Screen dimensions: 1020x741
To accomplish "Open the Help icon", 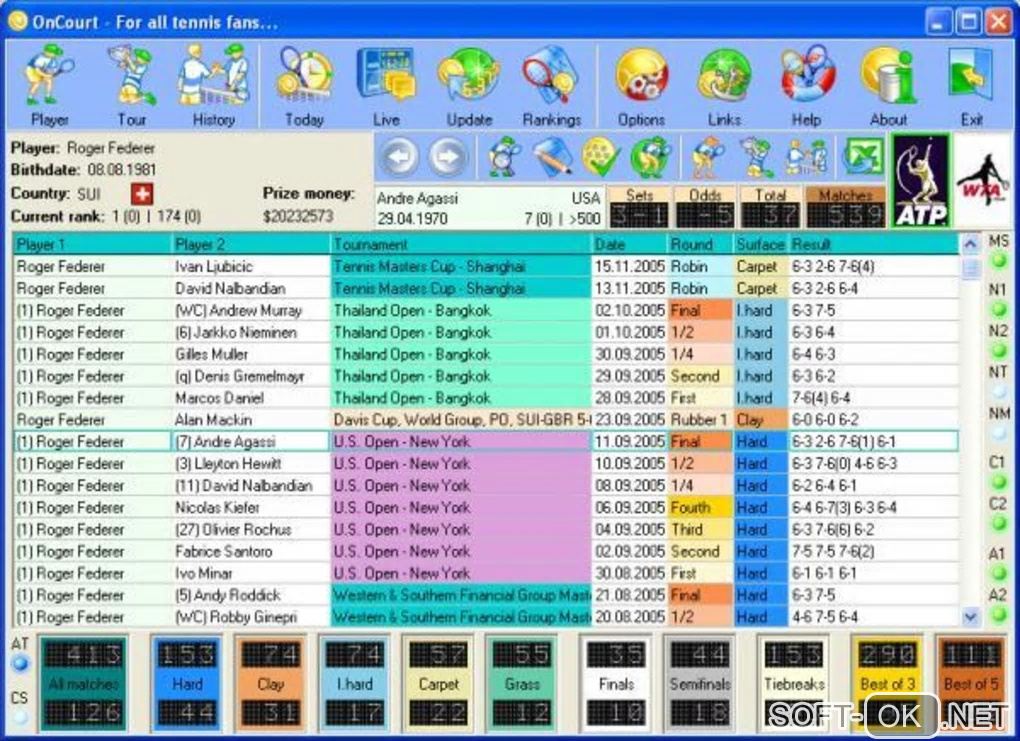I will coord(806,85).
